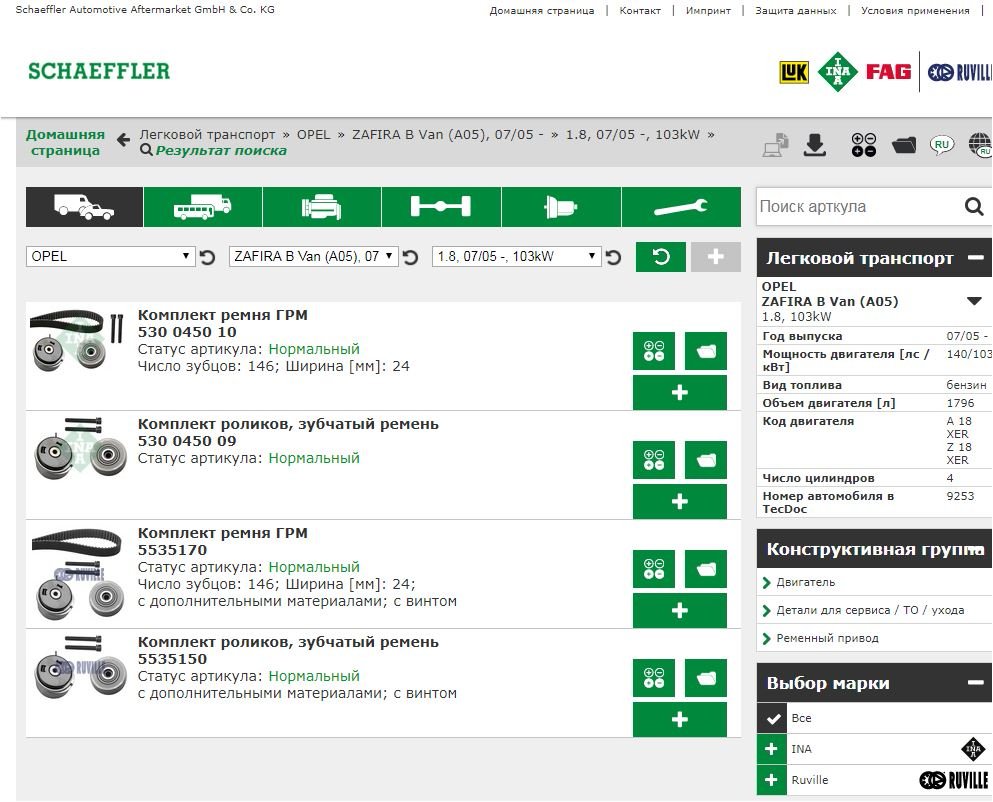Switch to commercial vehicles bus and truck tab
This screenshot has height=802, width=993.
[203, 207]
